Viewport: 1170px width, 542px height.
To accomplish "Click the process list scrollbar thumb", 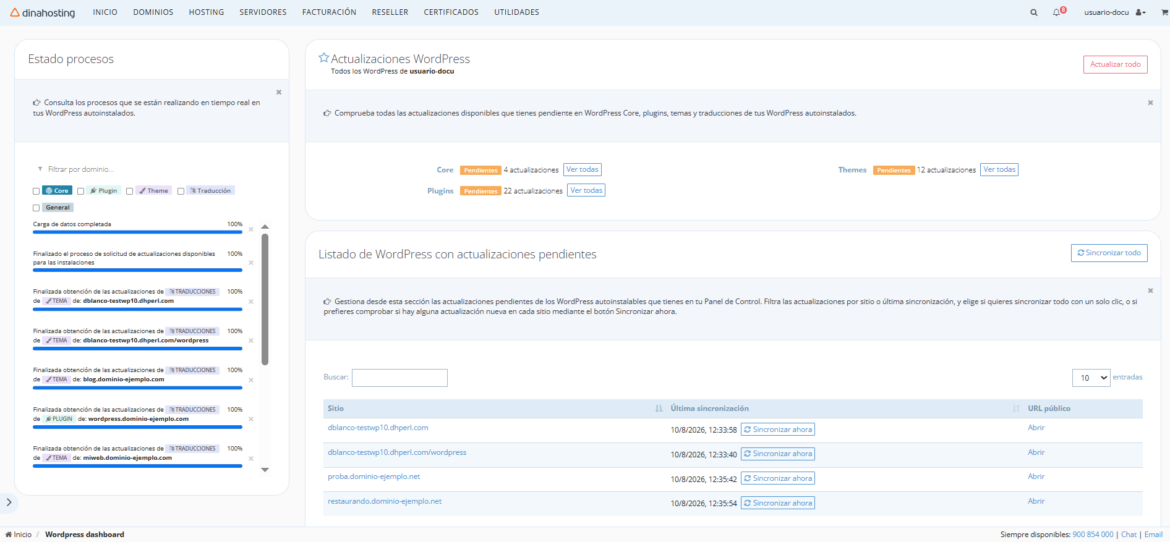I will coord(265,299).
